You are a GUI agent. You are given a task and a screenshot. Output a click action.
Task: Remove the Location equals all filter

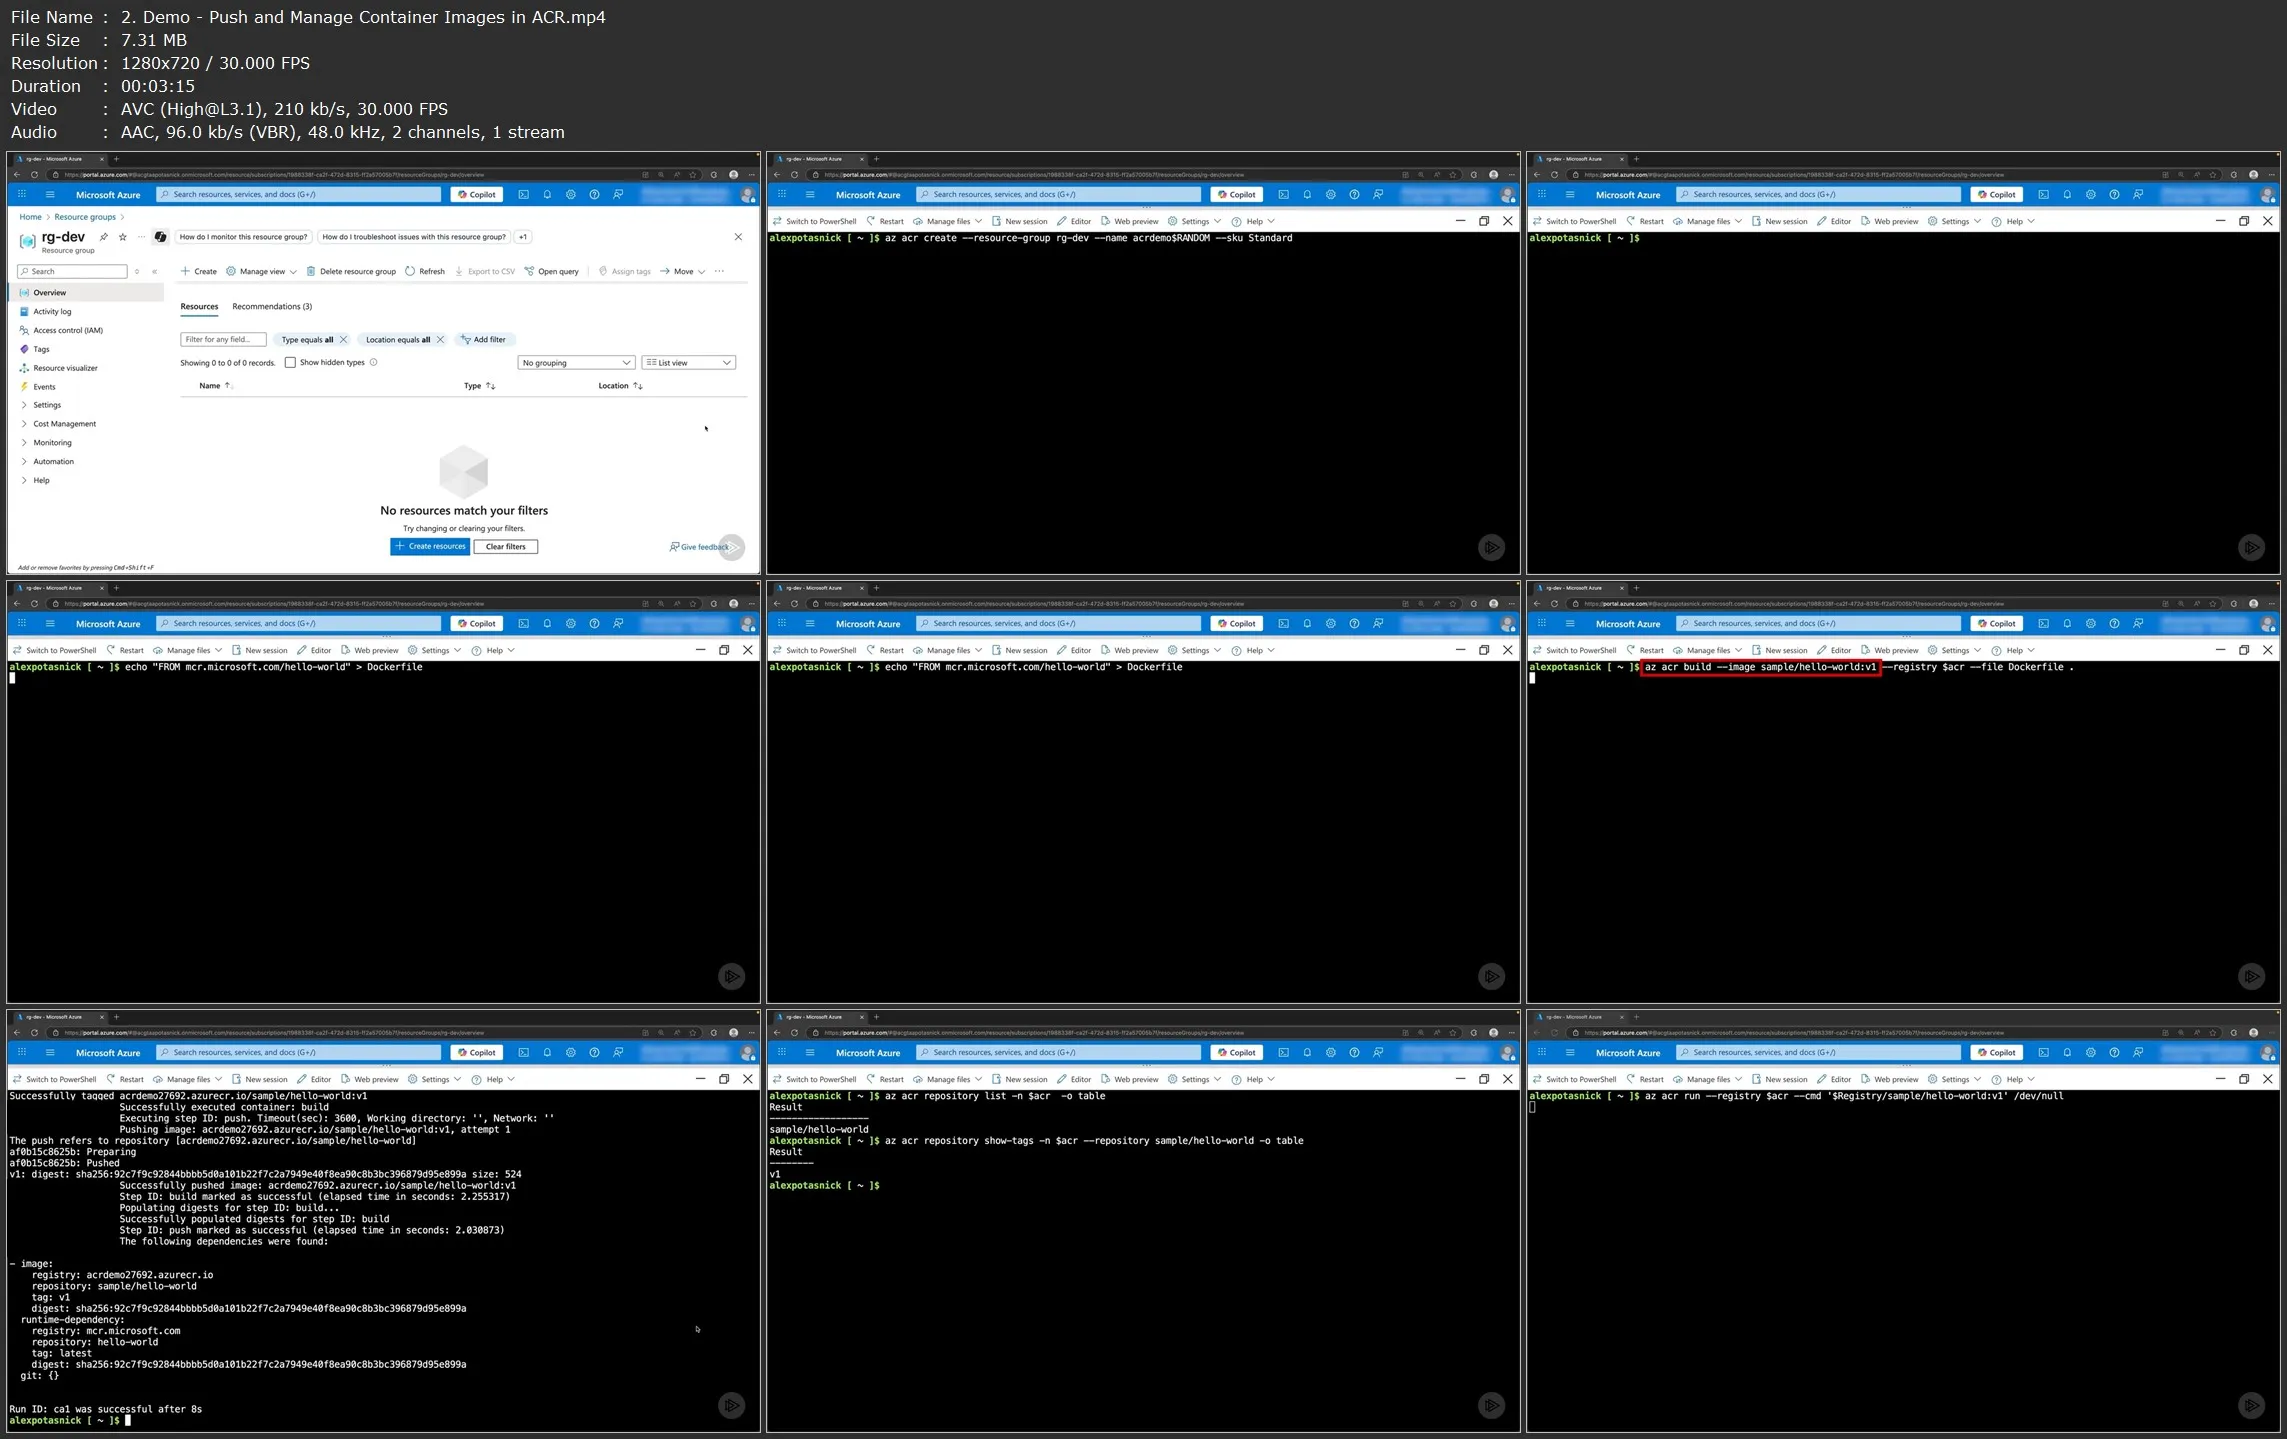point(440,340)
